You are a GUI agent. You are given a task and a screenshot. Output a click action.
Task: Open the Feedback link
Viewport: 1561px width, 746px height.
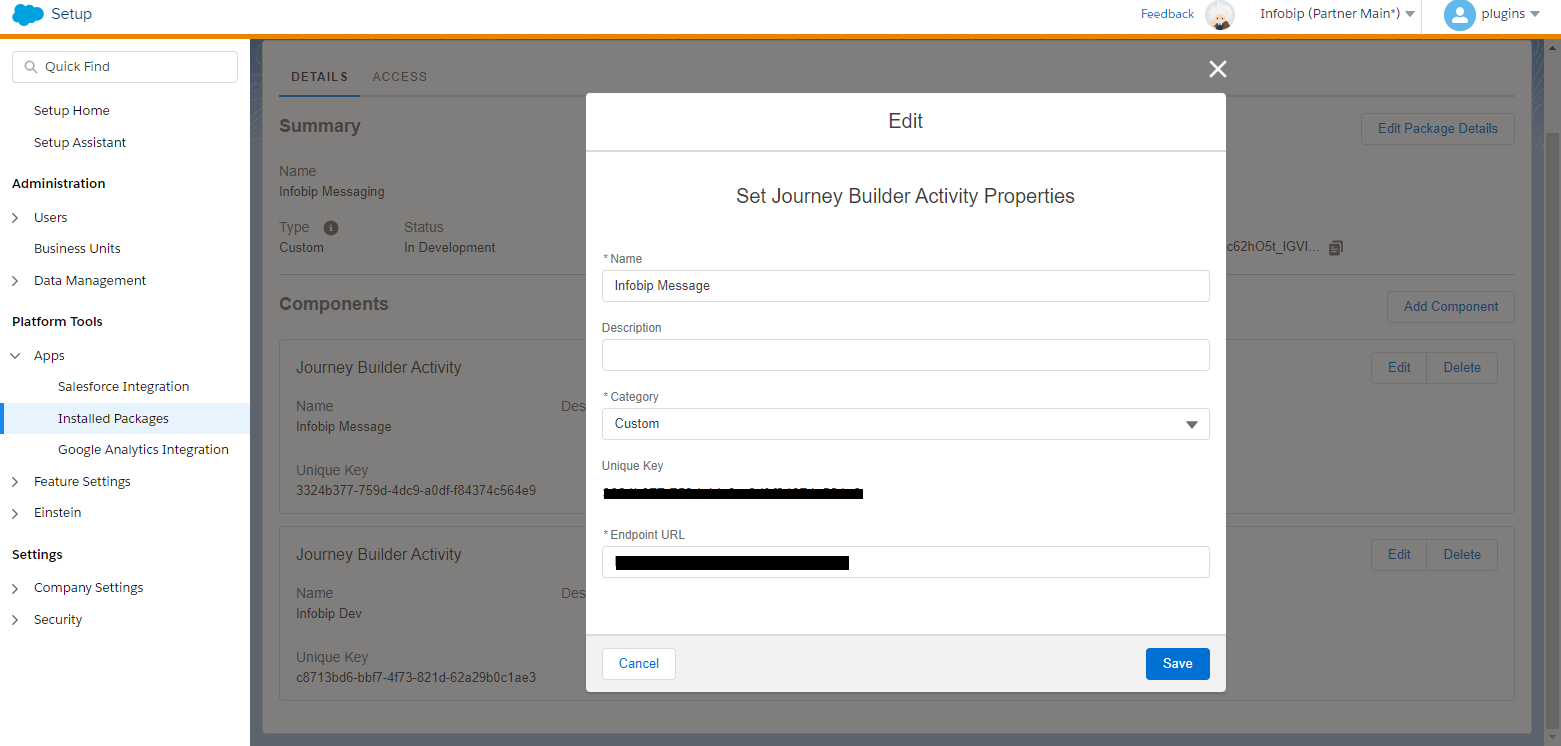pos(1167,14)
